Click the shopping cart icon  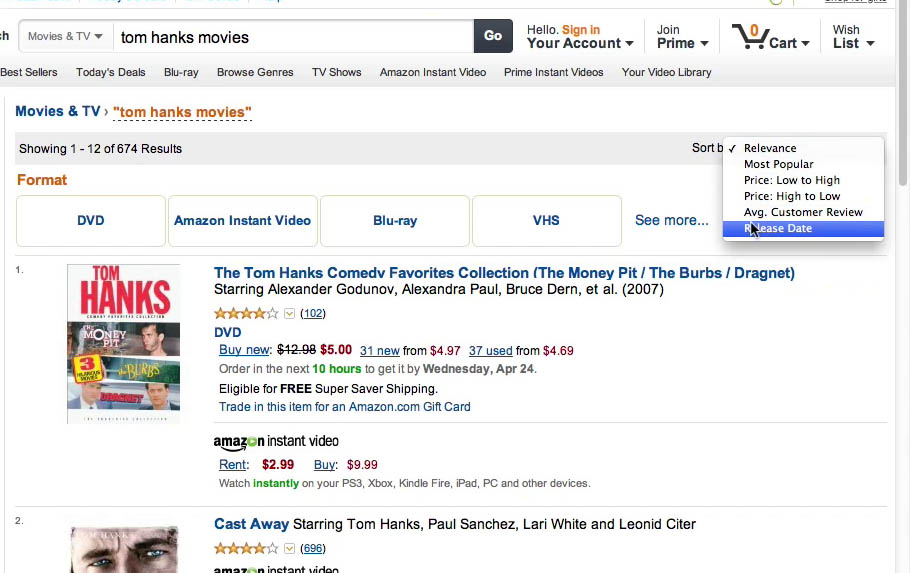748,36
